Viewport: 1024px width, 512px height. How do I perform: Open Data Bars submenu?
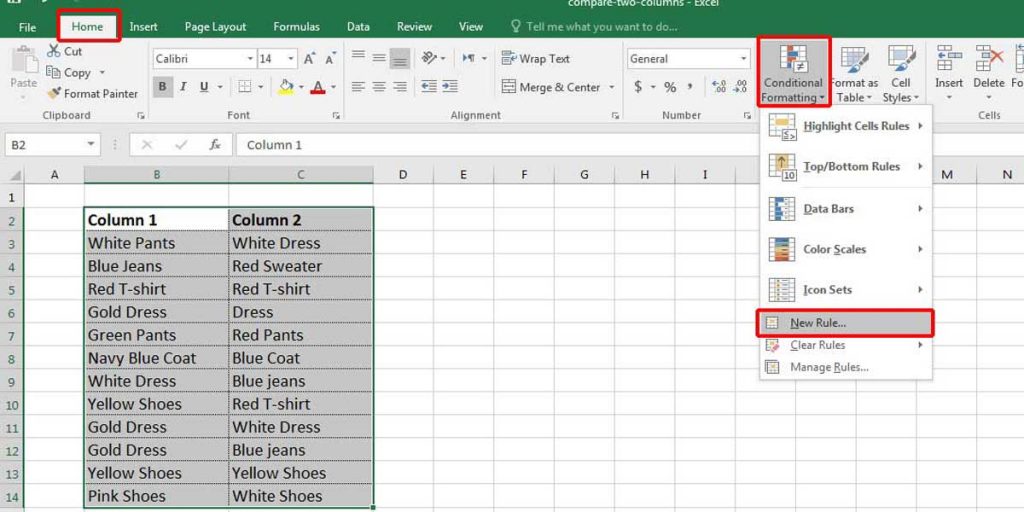coord(846,209)
